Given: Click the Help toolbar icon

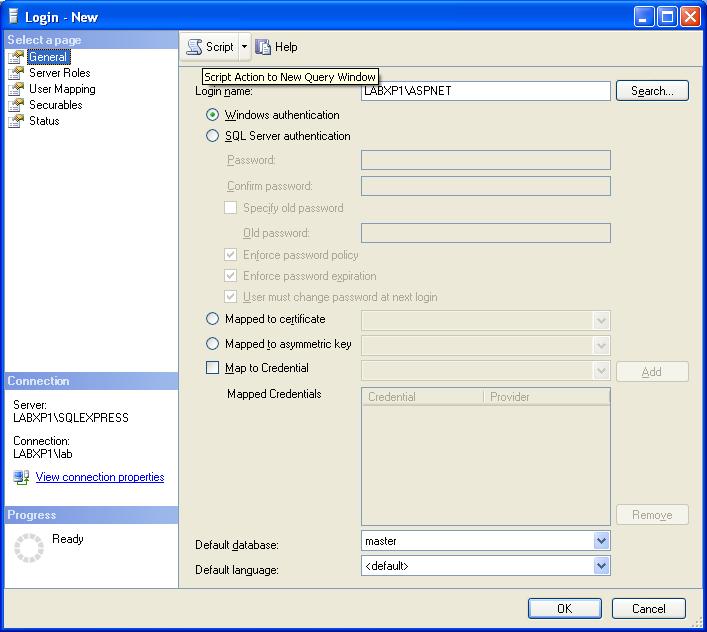Looking at the screenshot, I should [264, 47].
